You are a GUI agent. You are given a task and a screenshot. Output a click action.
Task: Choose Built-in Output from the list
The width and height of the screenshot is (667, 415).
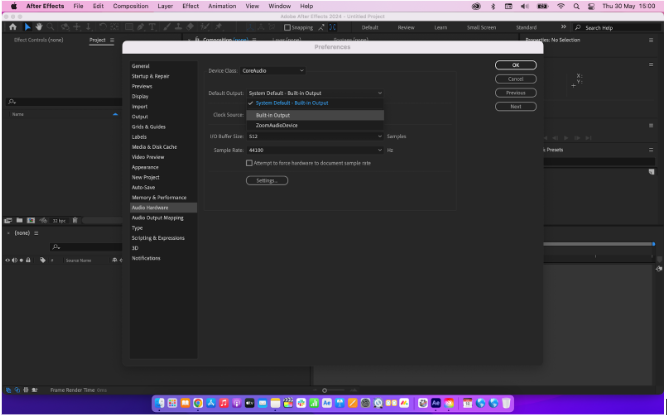click(315, 115)
